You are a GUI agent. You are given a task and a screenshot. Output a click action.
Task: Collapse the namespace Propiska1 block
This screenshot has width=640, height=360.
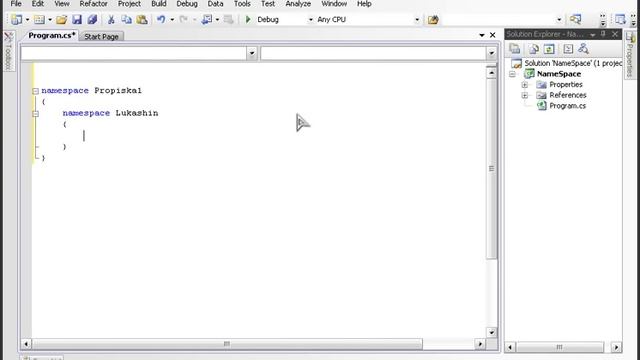36,91
